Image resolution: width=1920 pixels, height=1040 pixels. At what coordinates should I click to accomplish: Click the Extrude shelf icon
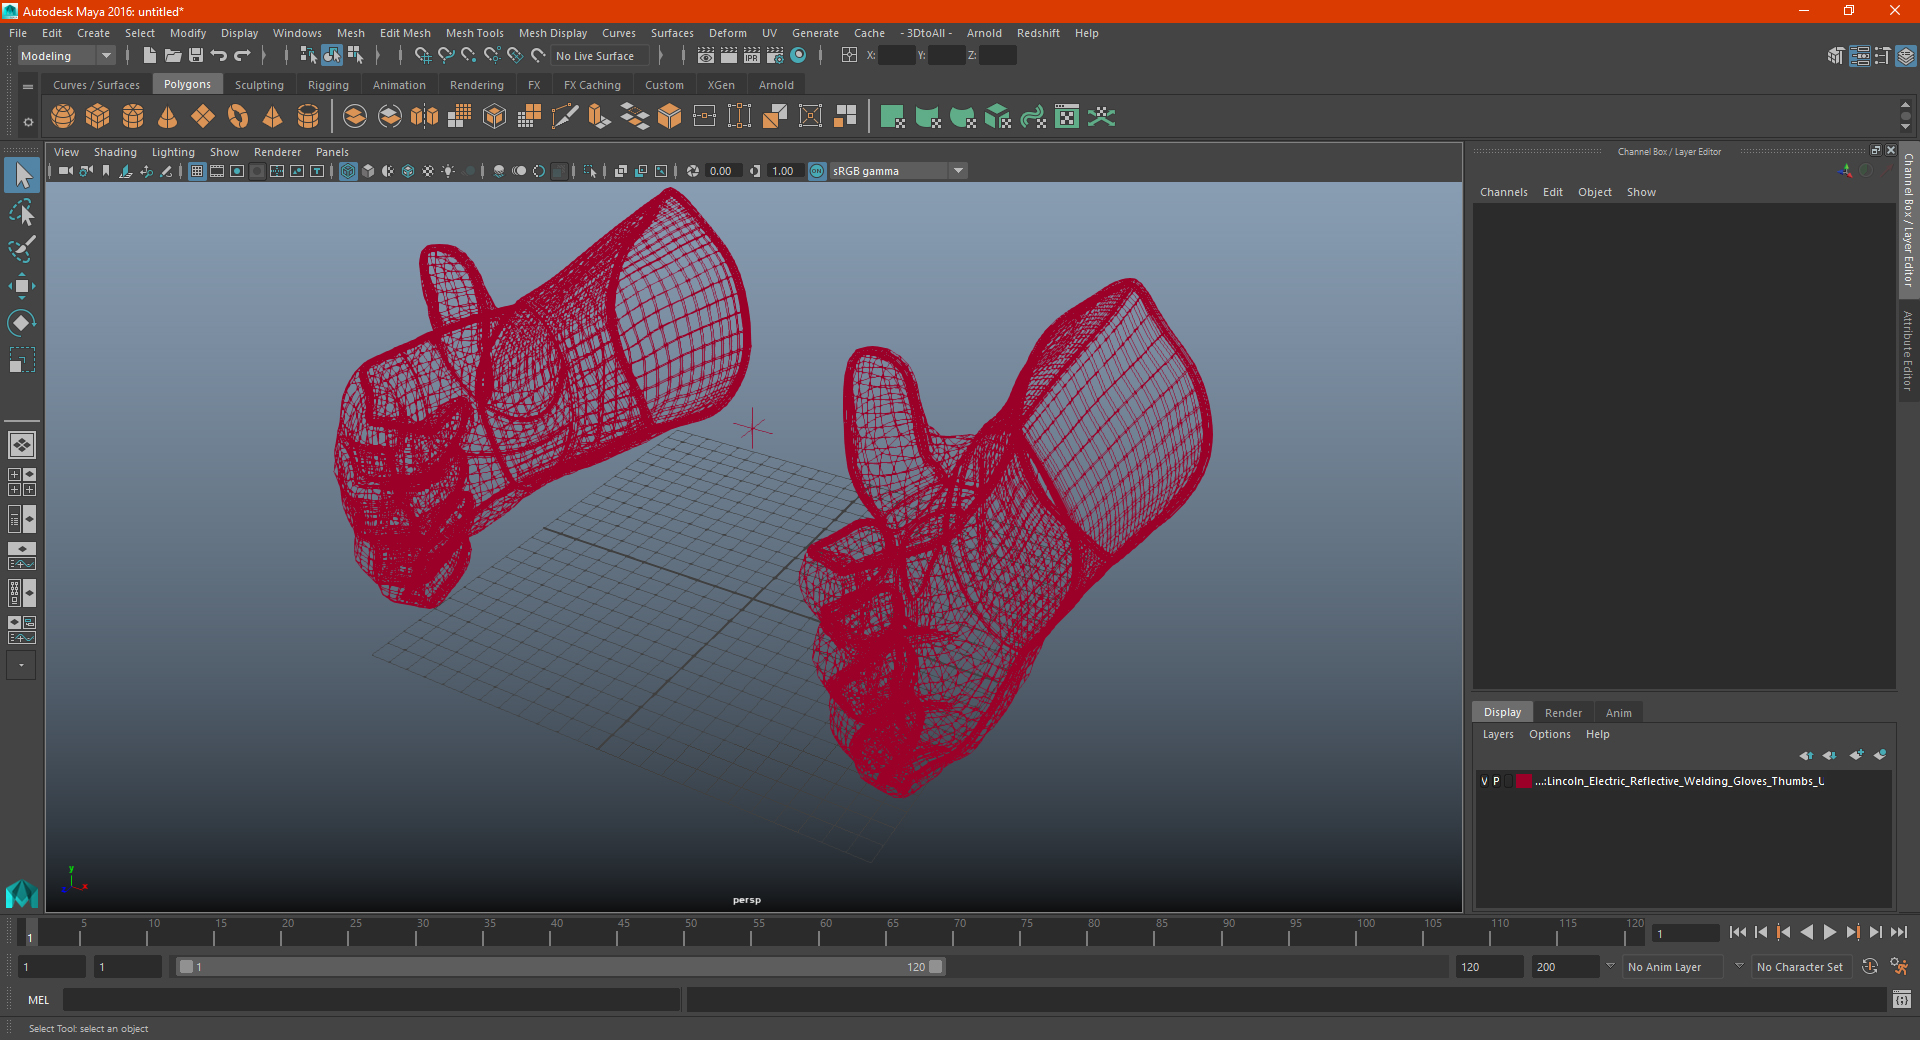[x=600, y=117]
